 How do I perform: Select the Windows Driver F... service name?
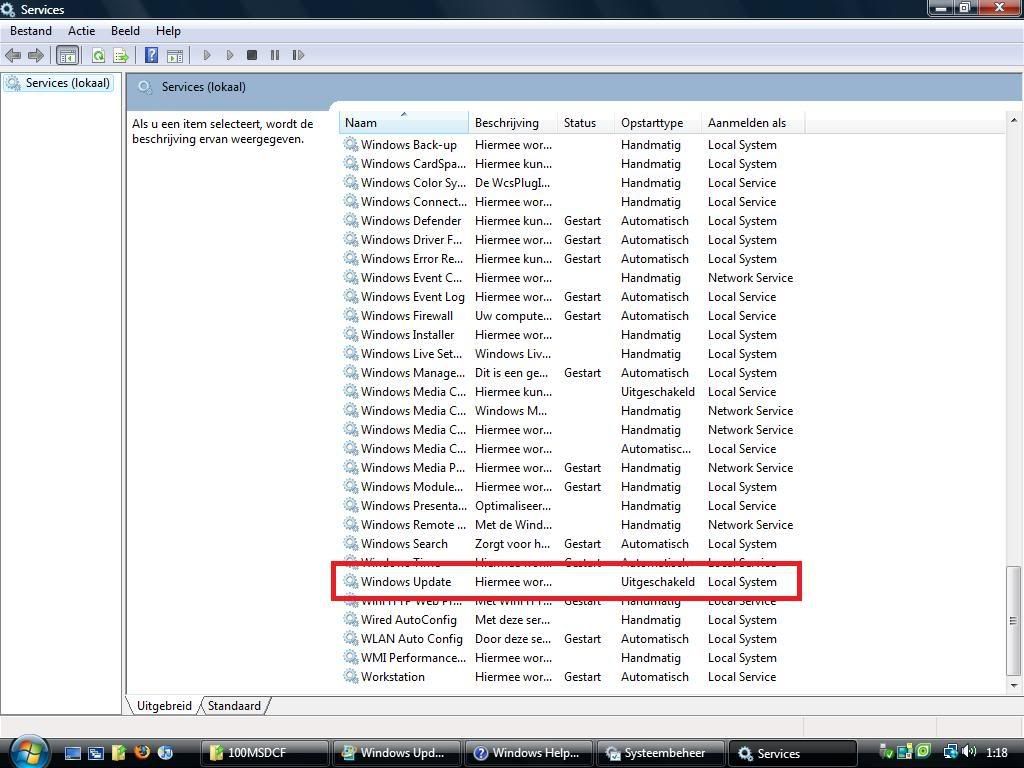411,240
